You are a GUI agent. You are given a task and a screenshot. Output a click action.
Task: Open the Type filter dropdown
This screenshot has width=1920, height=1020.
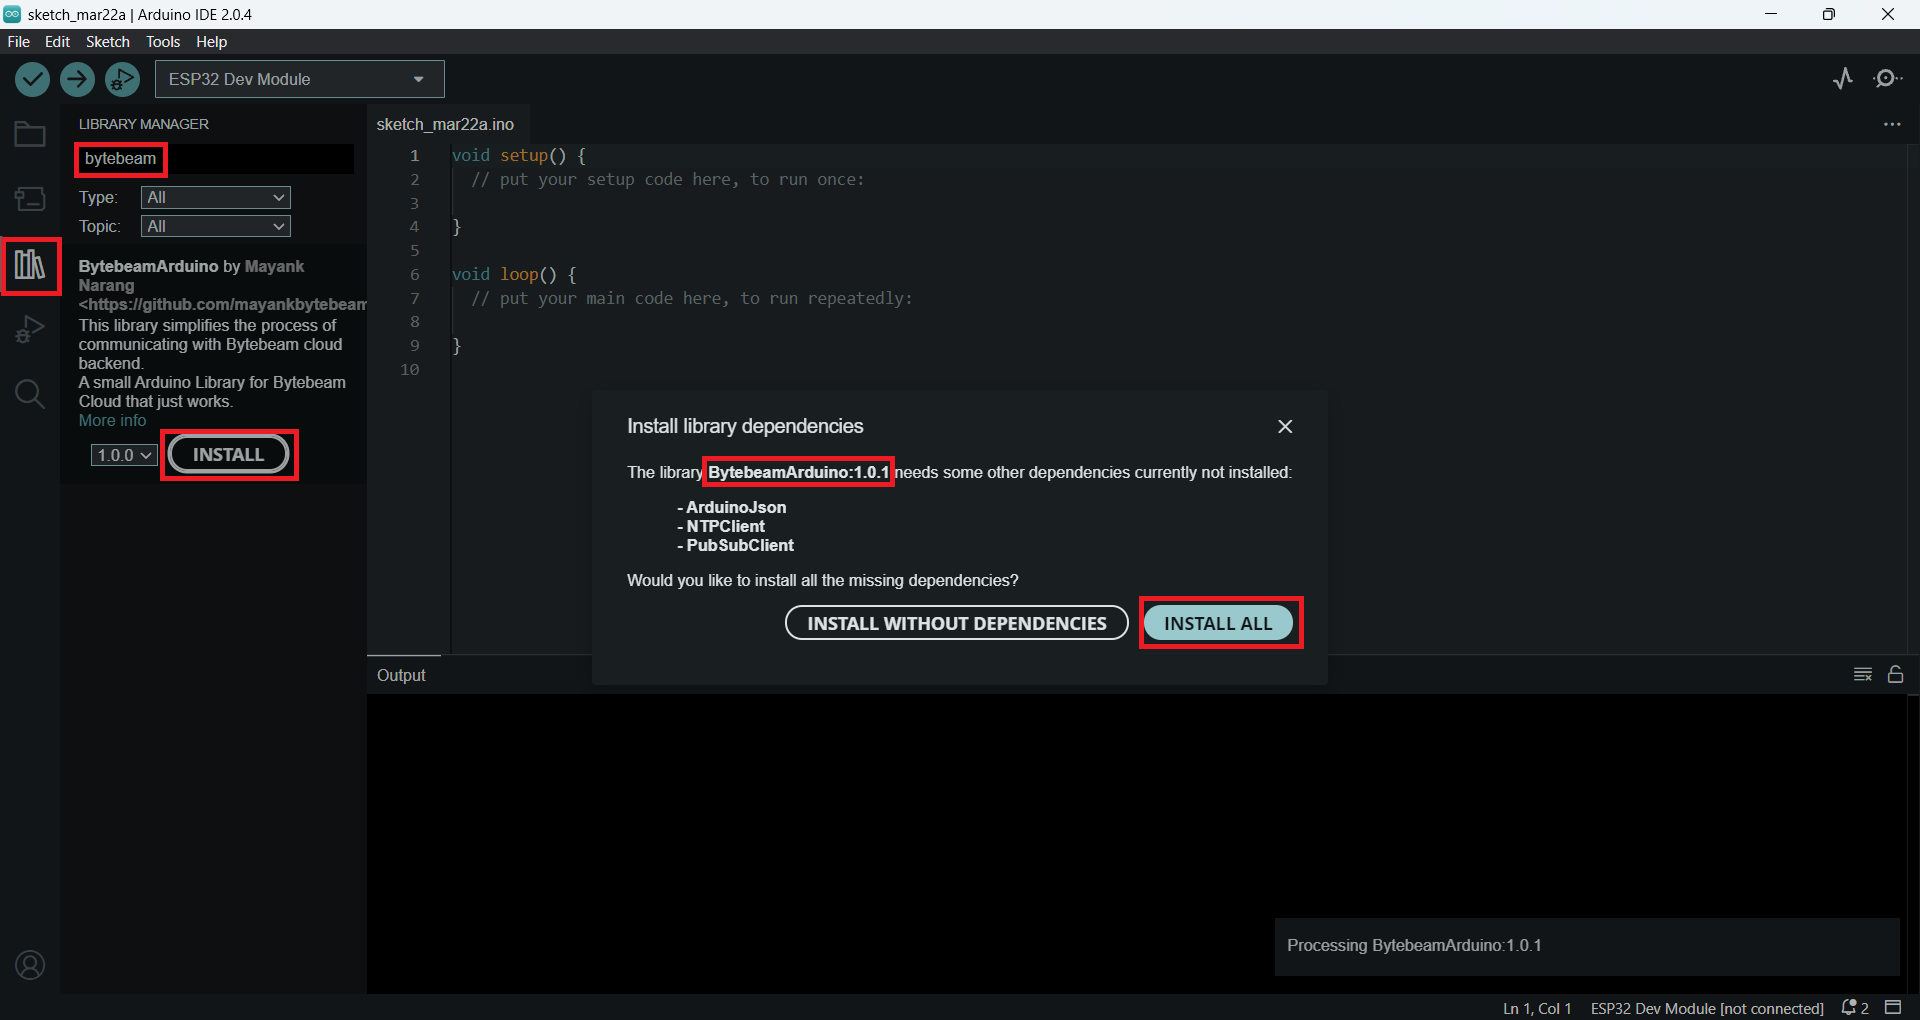click(216, 198)
